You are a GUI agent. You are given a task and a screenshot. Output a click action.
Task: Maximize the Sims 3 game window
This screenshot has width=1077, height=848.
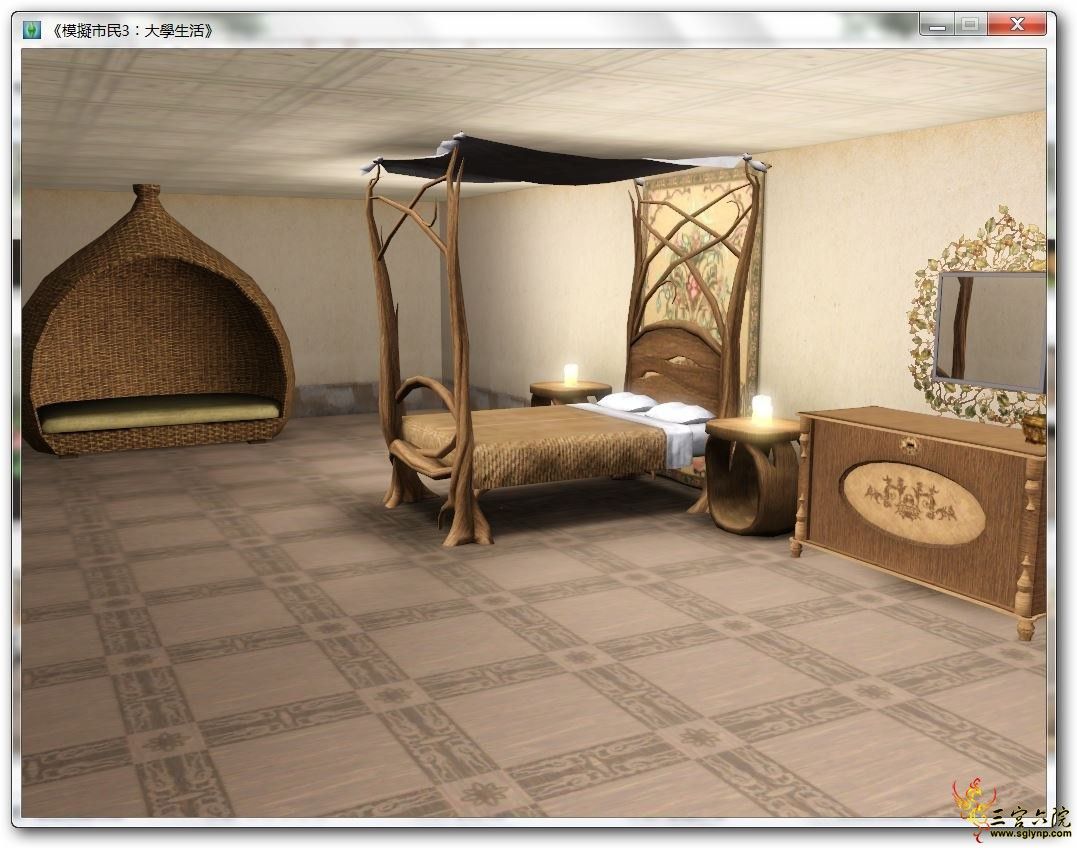(x=970, y=25)
